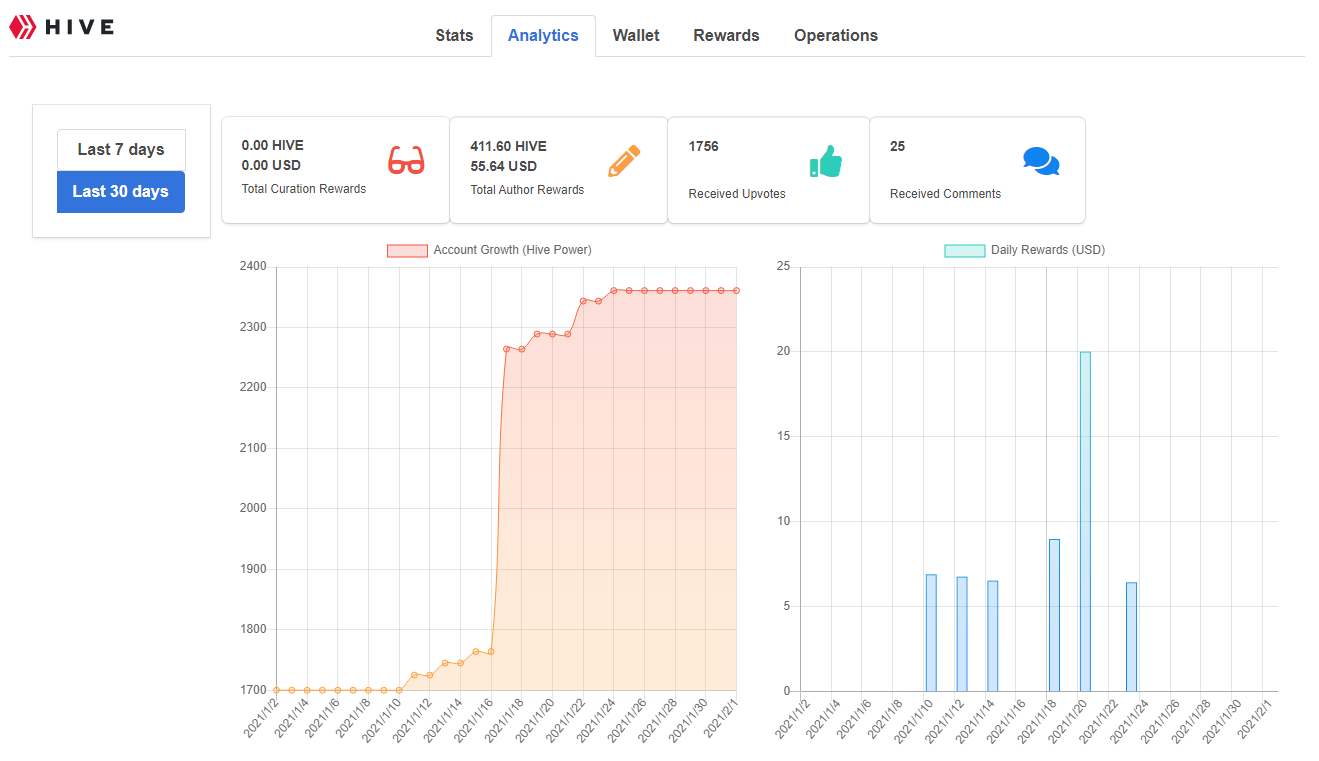
Task: Switch to the Wallet tab
Action: coord(636,35)
